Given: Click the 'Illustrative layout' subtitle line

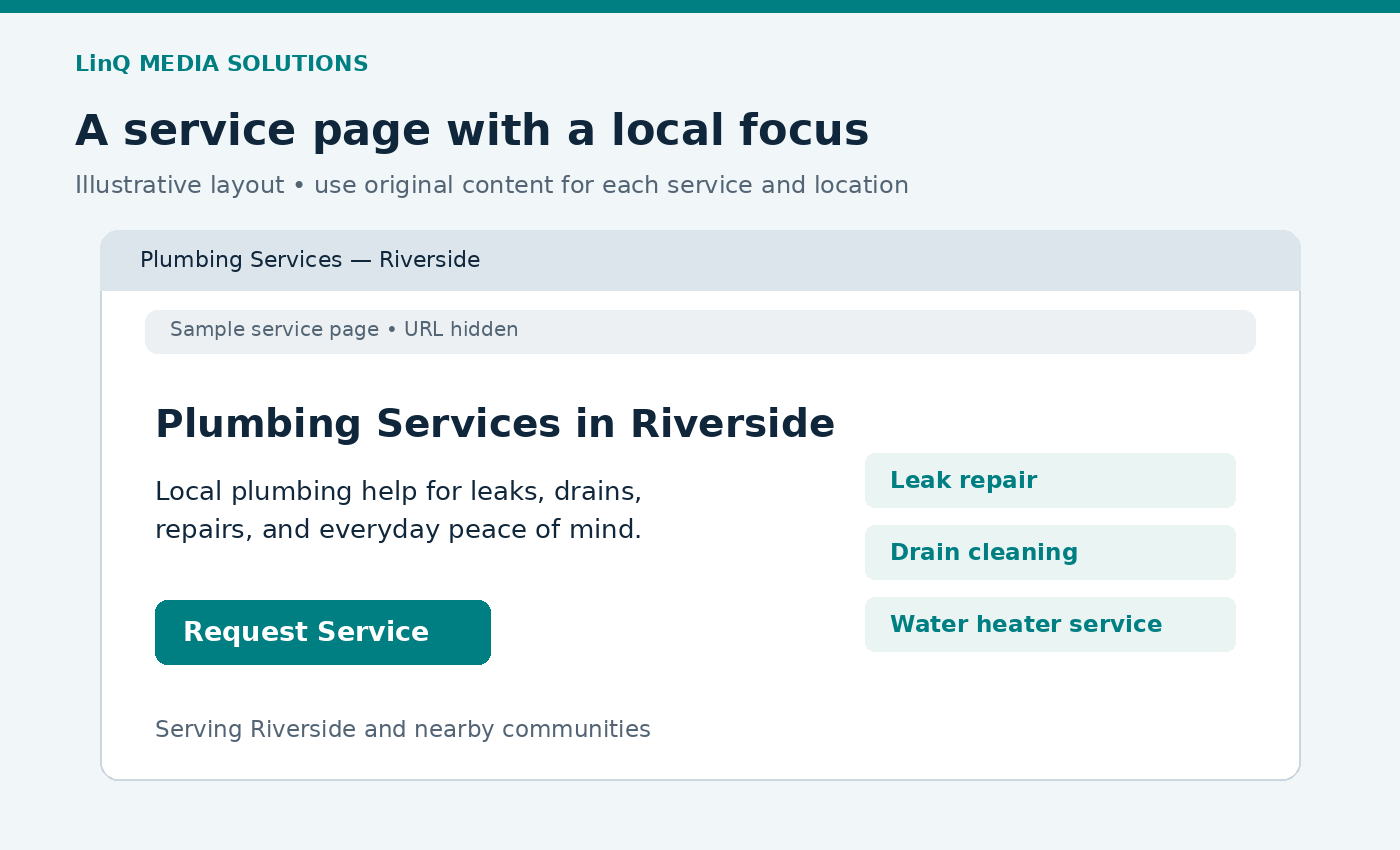Looking at the screenshot, I should coord(492,185).
